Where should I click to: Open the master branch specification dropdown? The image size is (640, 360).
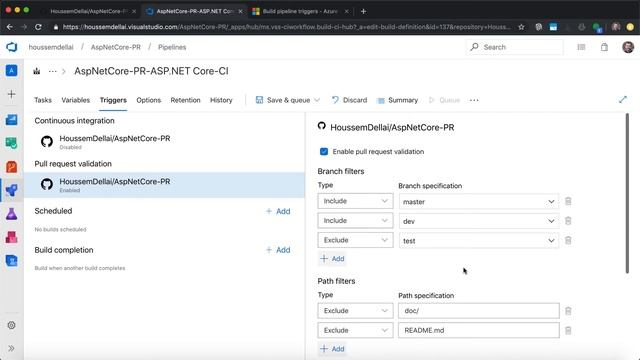point(478,202)
